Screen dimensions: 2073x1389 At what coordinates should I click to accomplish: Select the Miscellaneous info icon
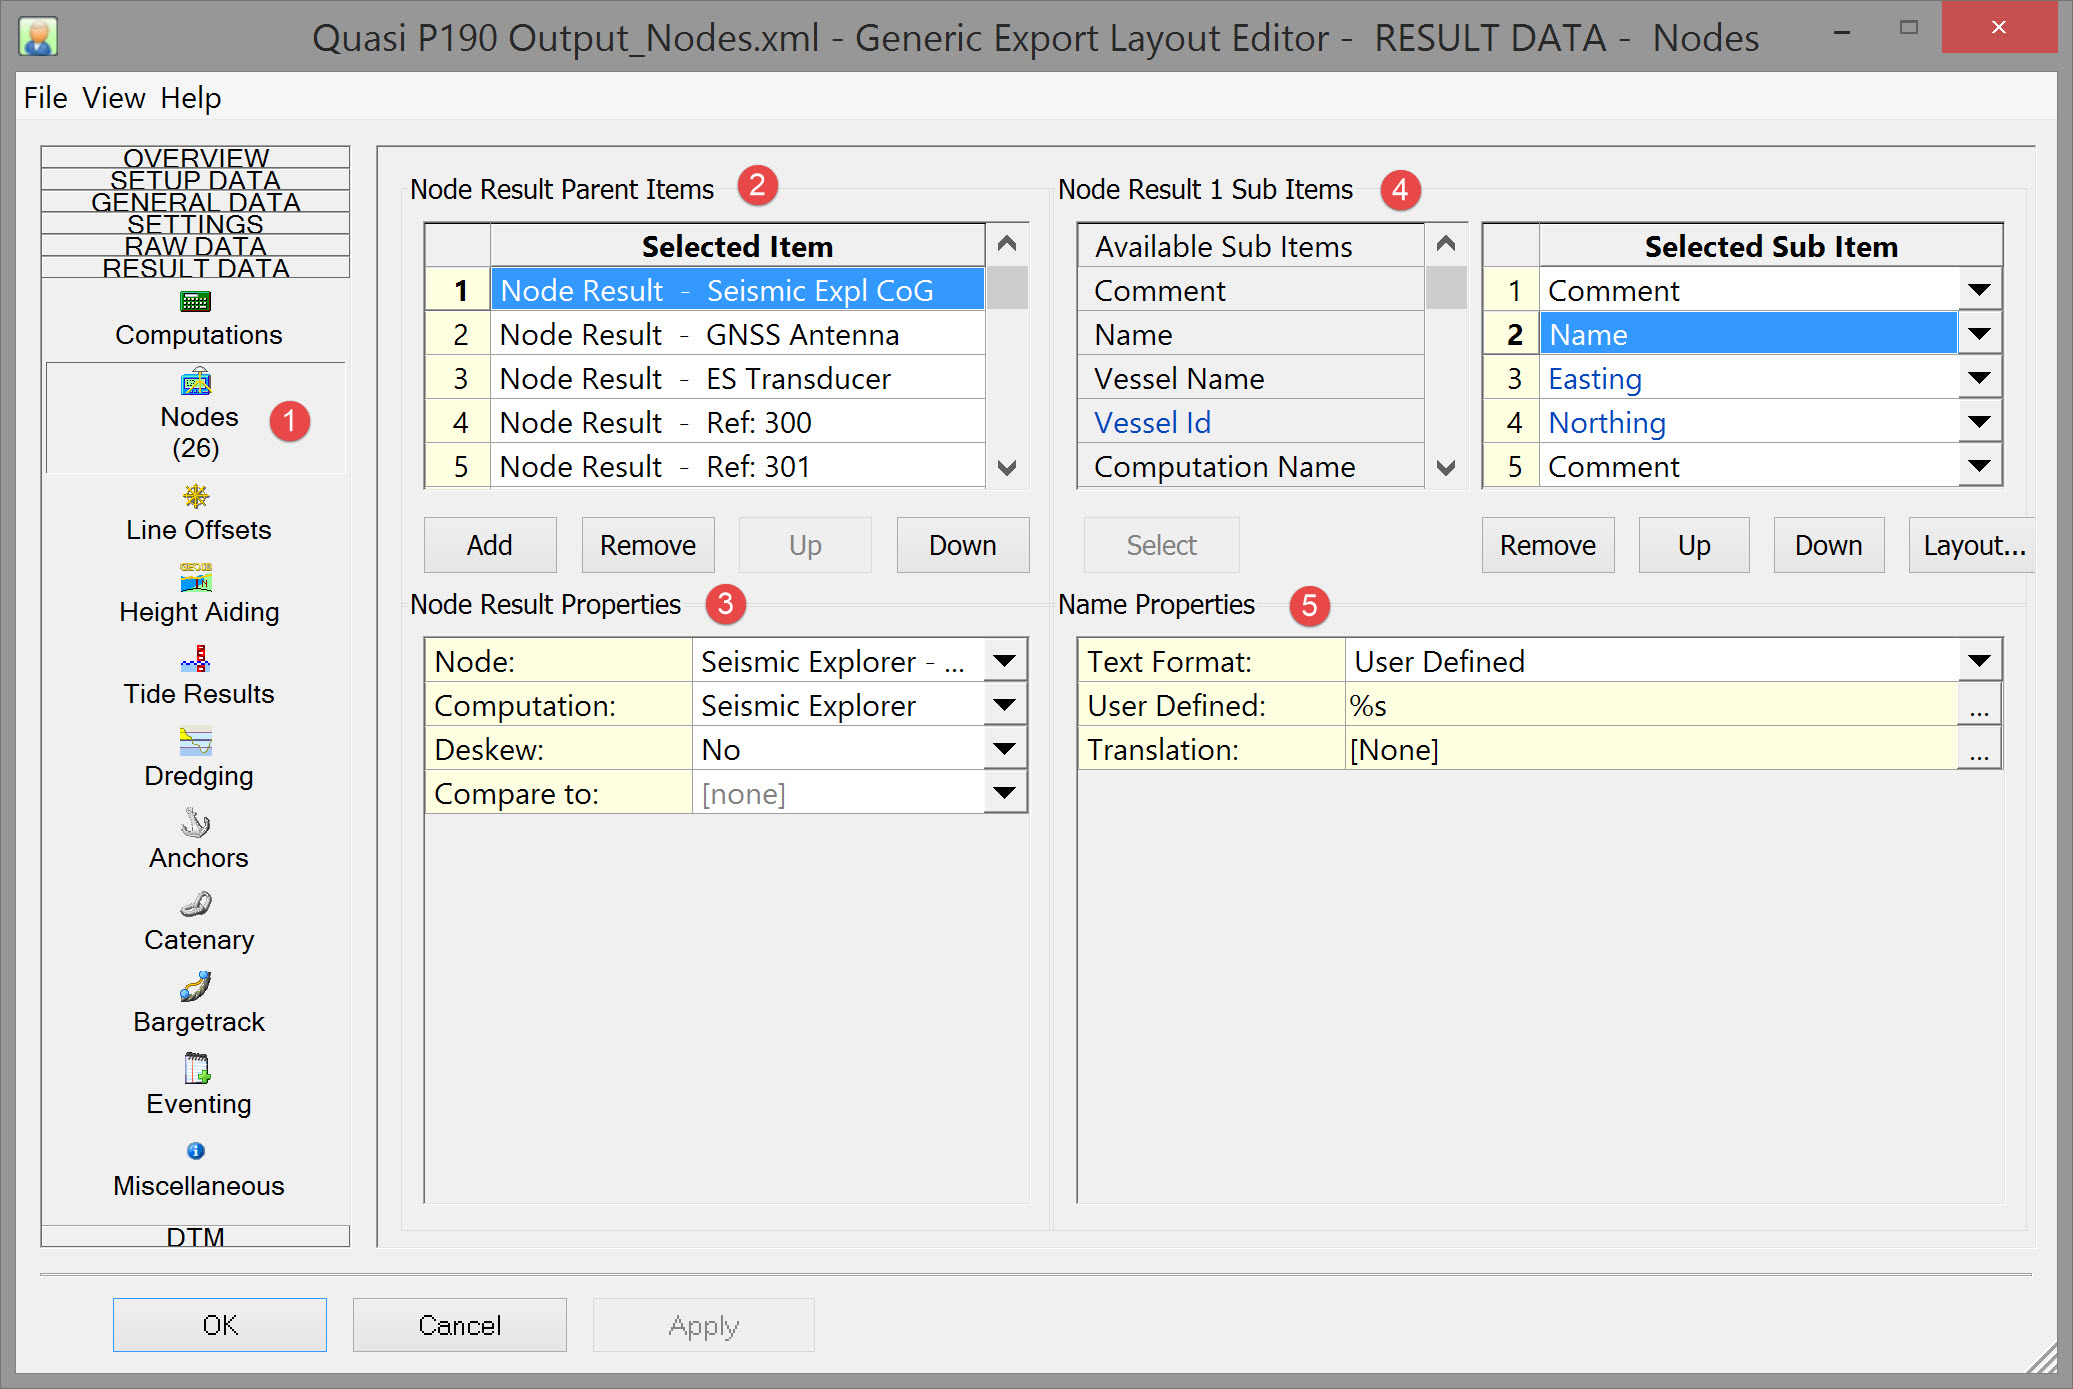pos(196,1152)
